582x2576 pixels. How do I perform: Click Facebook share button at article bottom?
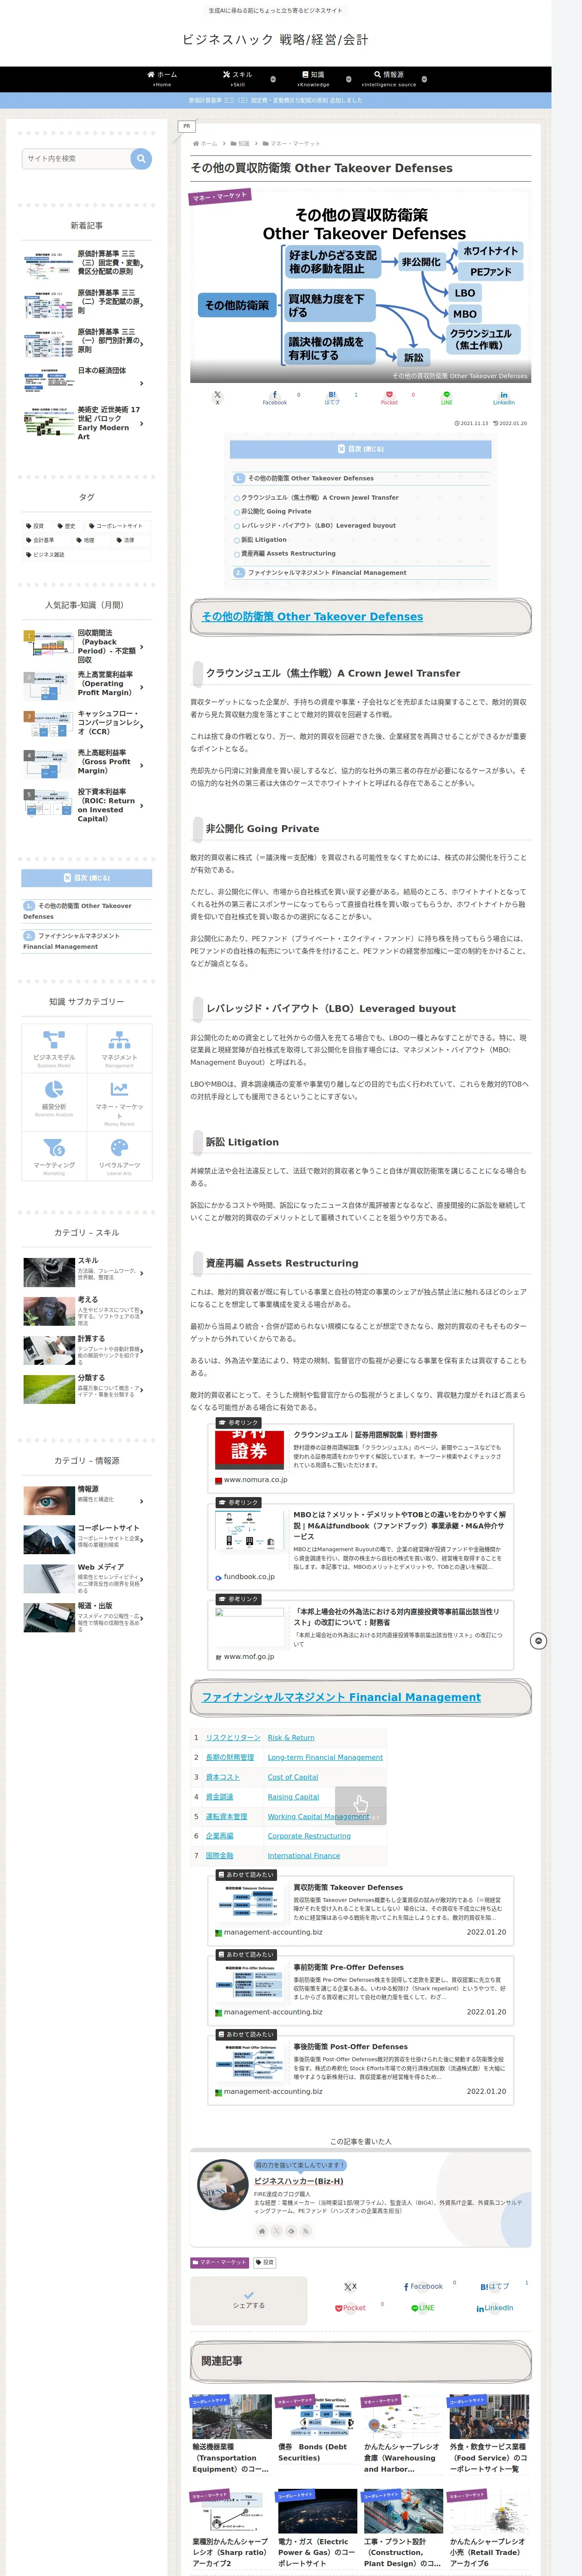tap(423, 2286)
